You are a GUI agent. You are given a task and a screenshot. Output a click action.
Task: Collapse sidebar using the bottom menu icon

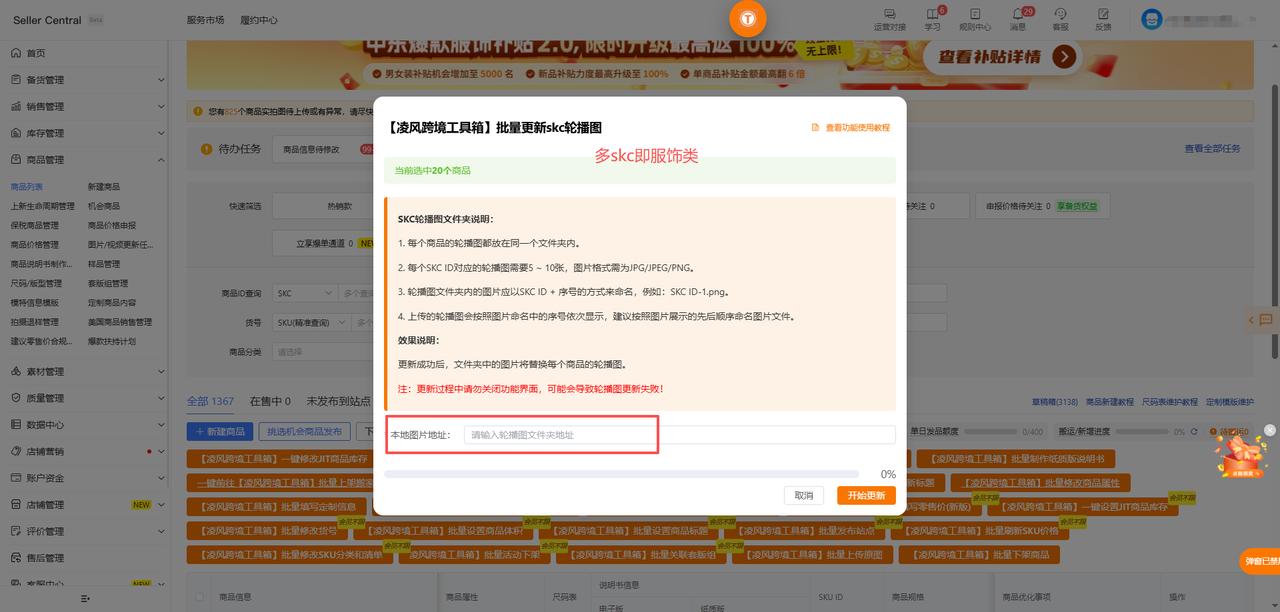86,598
